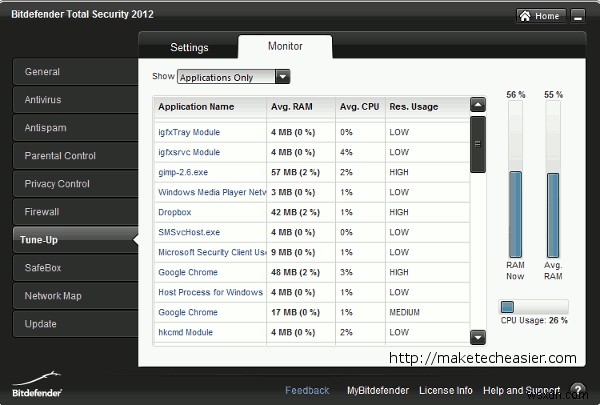Click the table scrollbar thumb

(x=478, y=145)
